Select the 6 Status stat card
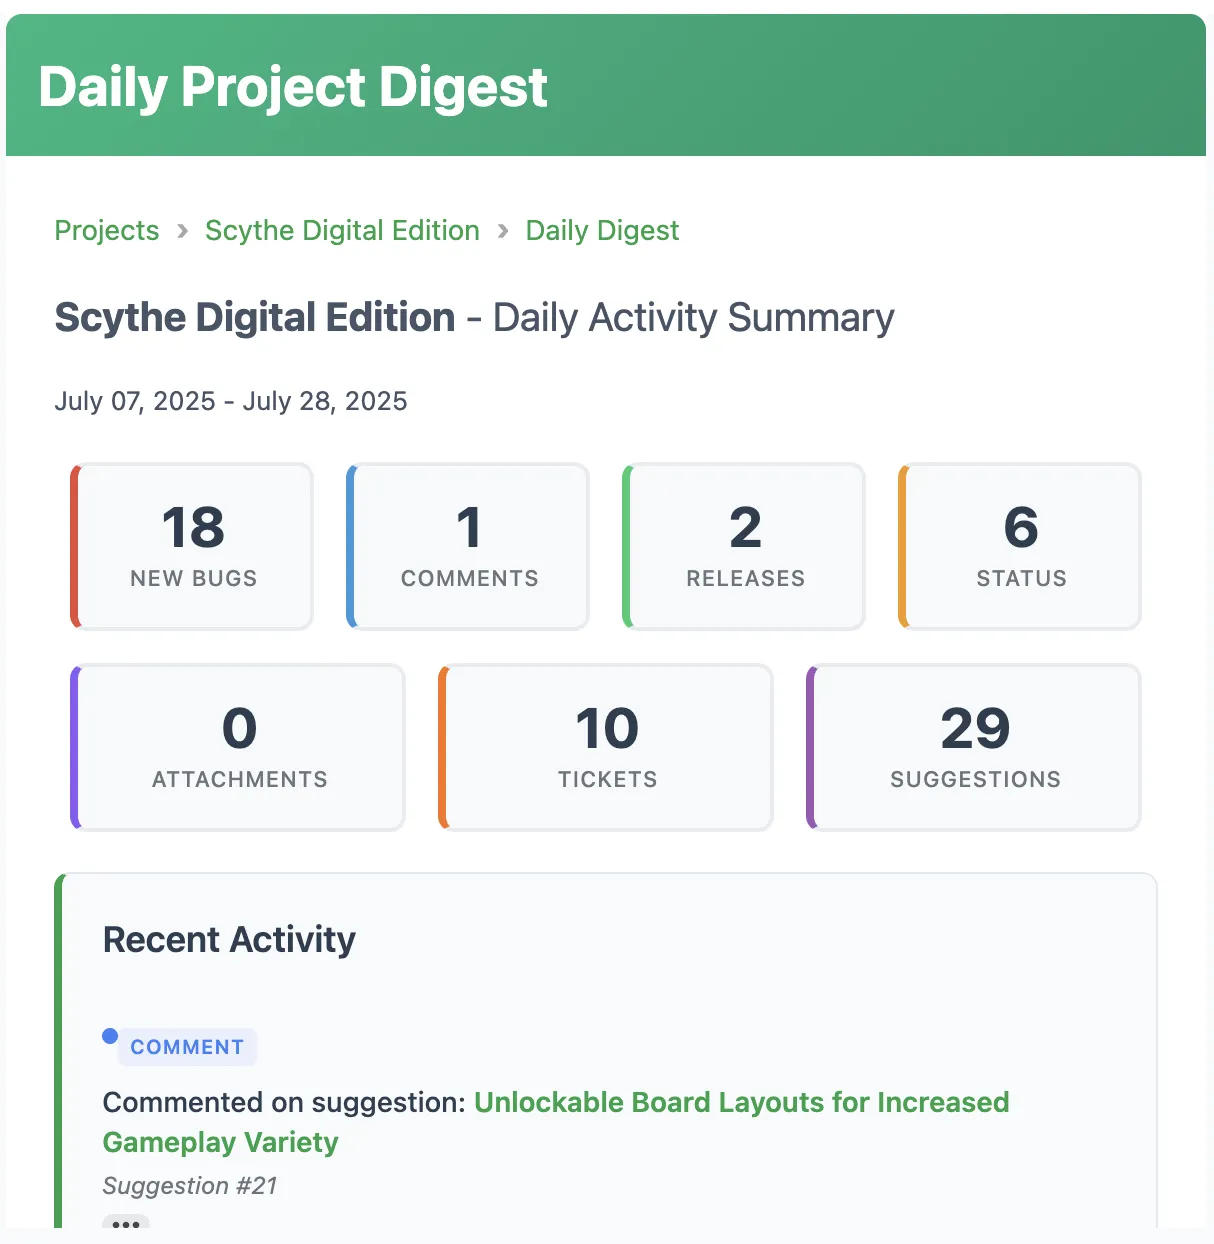Image resolution: width=1214 pixels, height=1244 pixels. click(1020, 547)
